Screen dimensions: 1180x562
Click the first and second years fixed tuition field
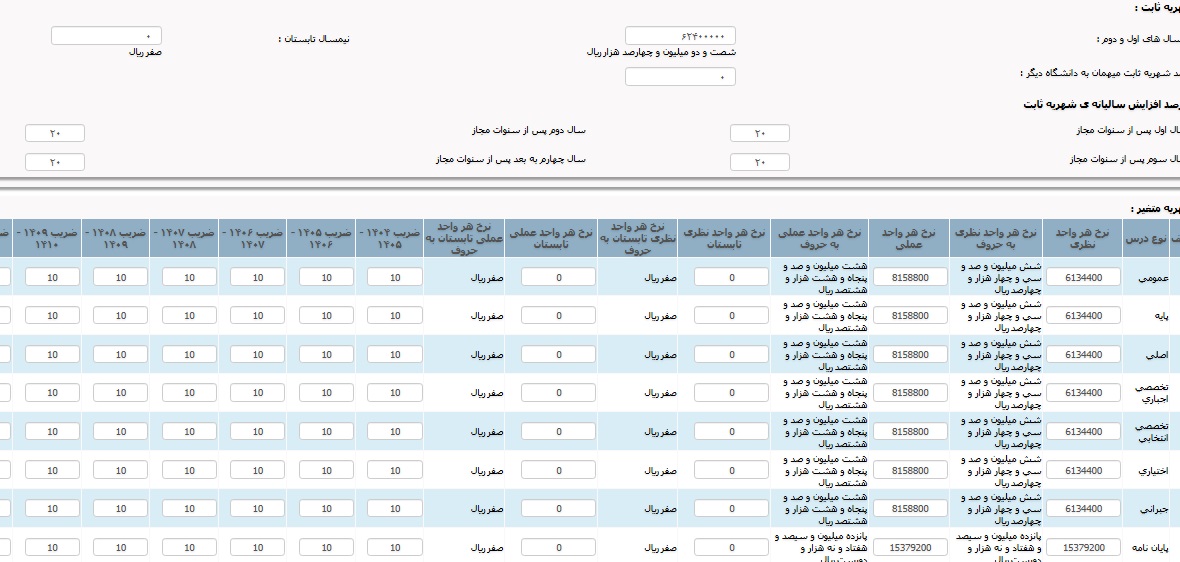680,36
